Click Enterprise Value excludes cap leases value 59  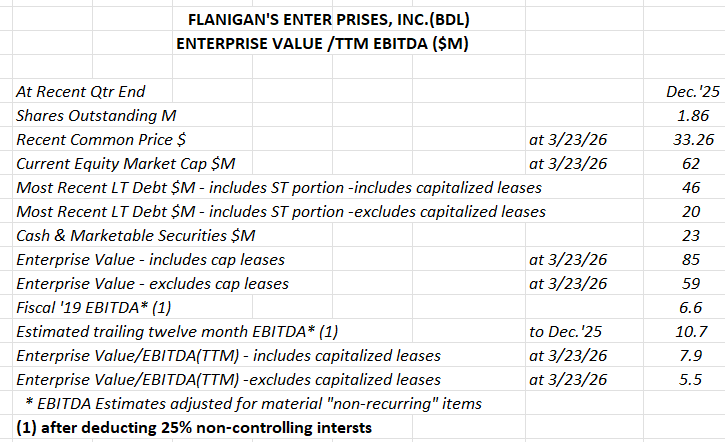click(691, 284)
